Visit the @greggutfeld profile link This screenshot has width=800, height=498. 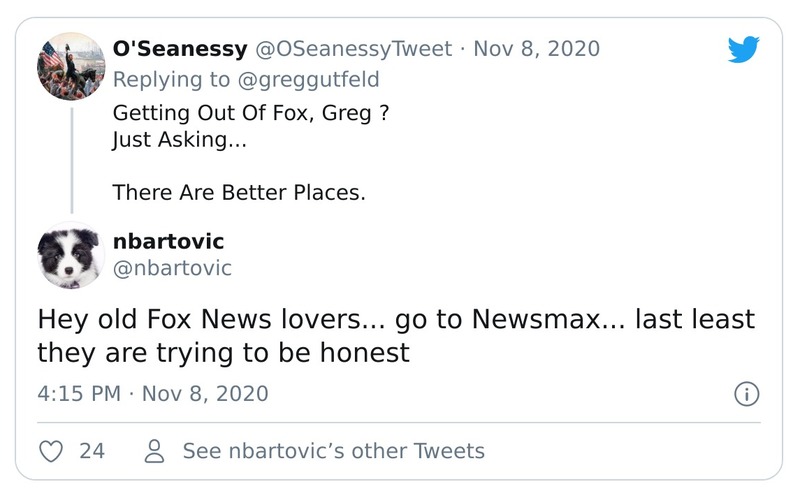[x=310, y=79]
